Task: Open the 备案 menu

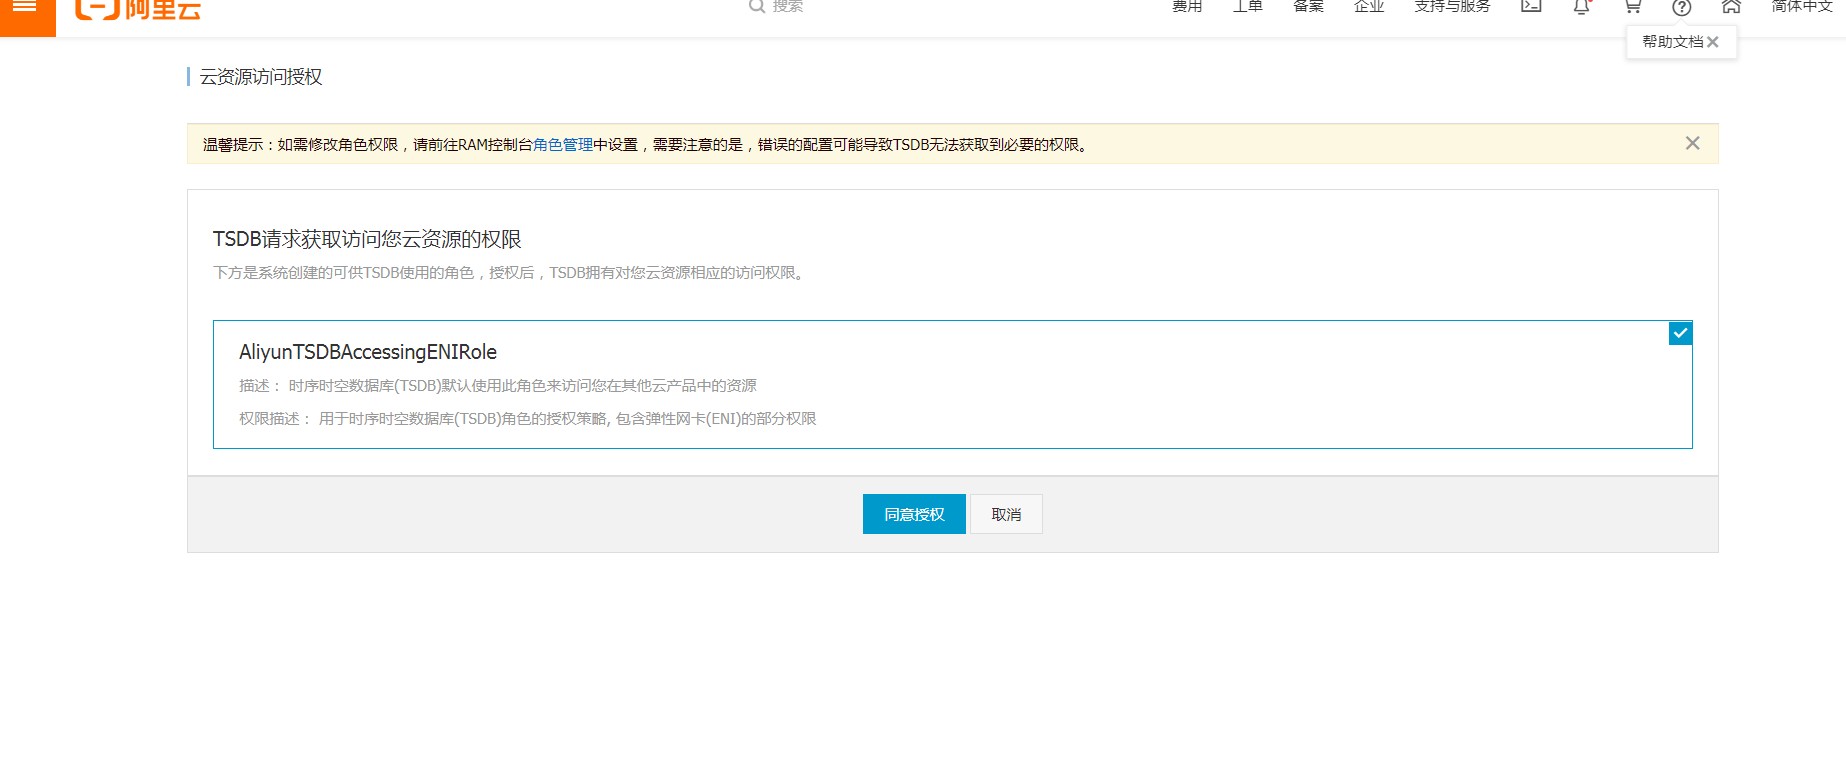Action: (x=1308, y=6)
